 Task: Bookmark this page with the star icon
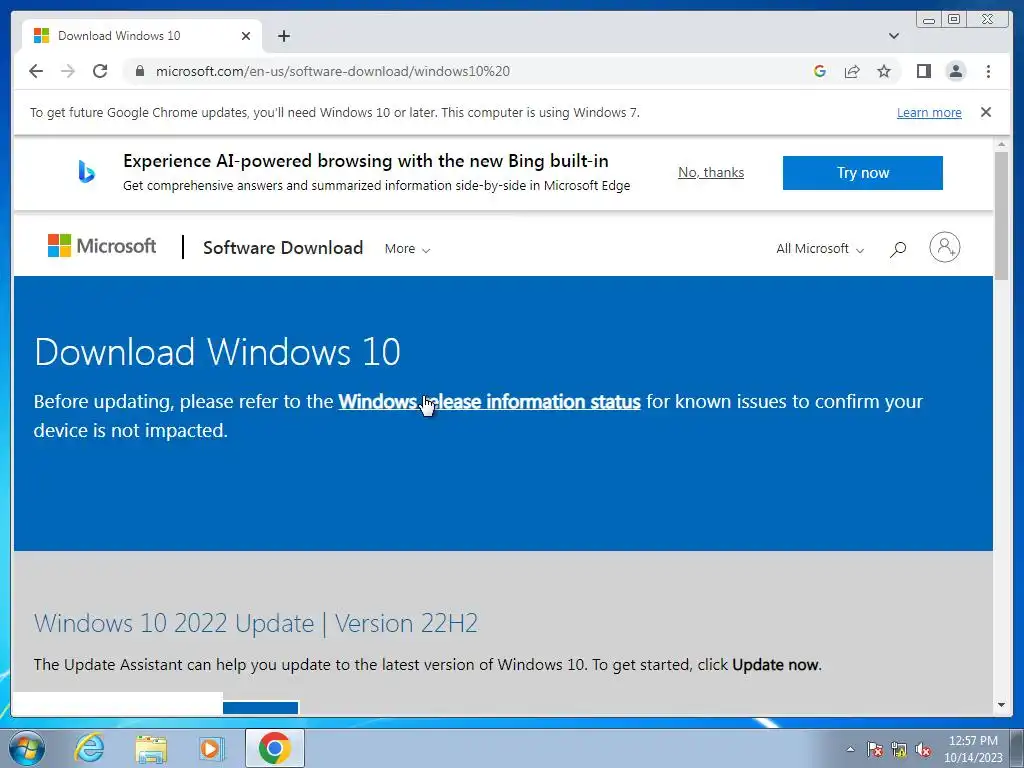pyautogui.click(x=884, y=71)
